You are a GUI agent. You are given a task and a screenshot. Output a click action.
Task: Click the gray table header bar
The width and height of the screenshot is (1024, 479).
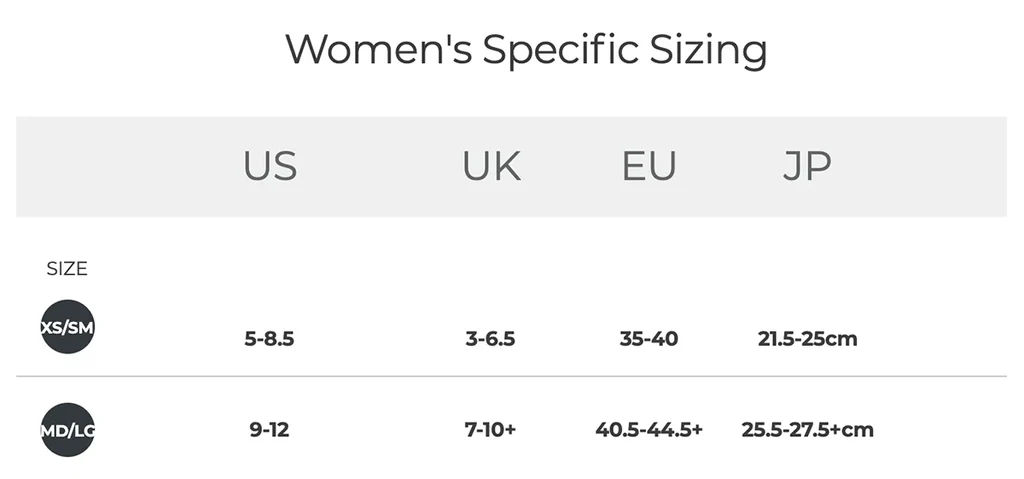[x=900, y=167]
